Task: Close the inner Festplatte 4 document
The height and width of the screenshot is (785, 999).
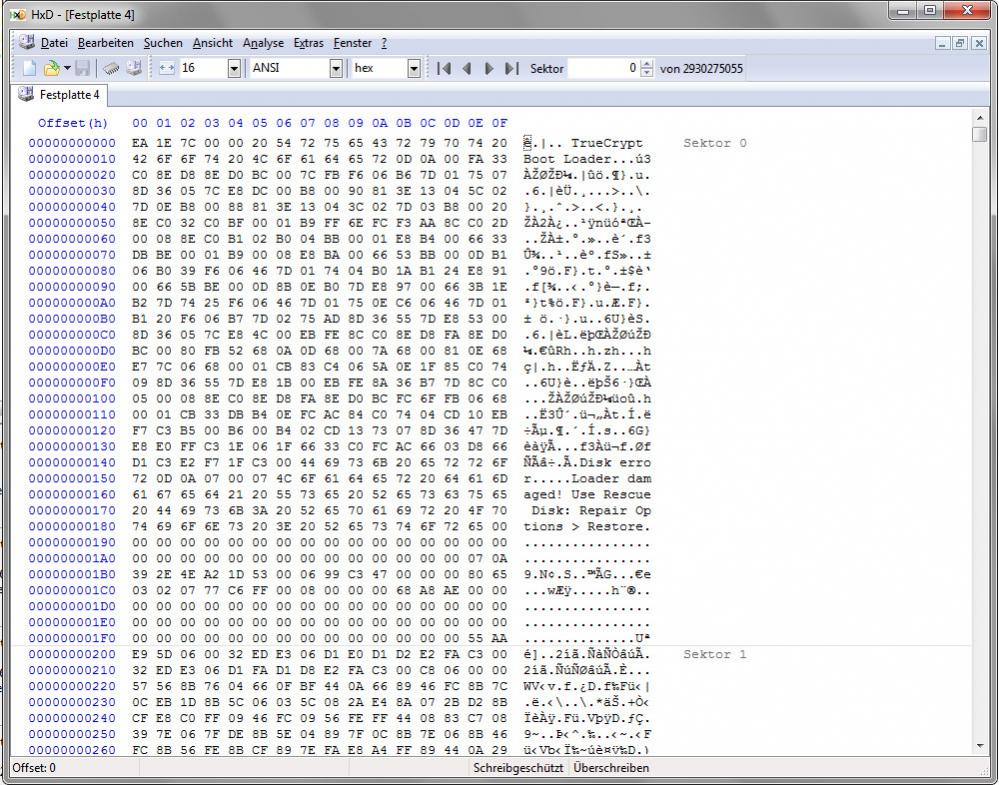Action: [979, 43]
